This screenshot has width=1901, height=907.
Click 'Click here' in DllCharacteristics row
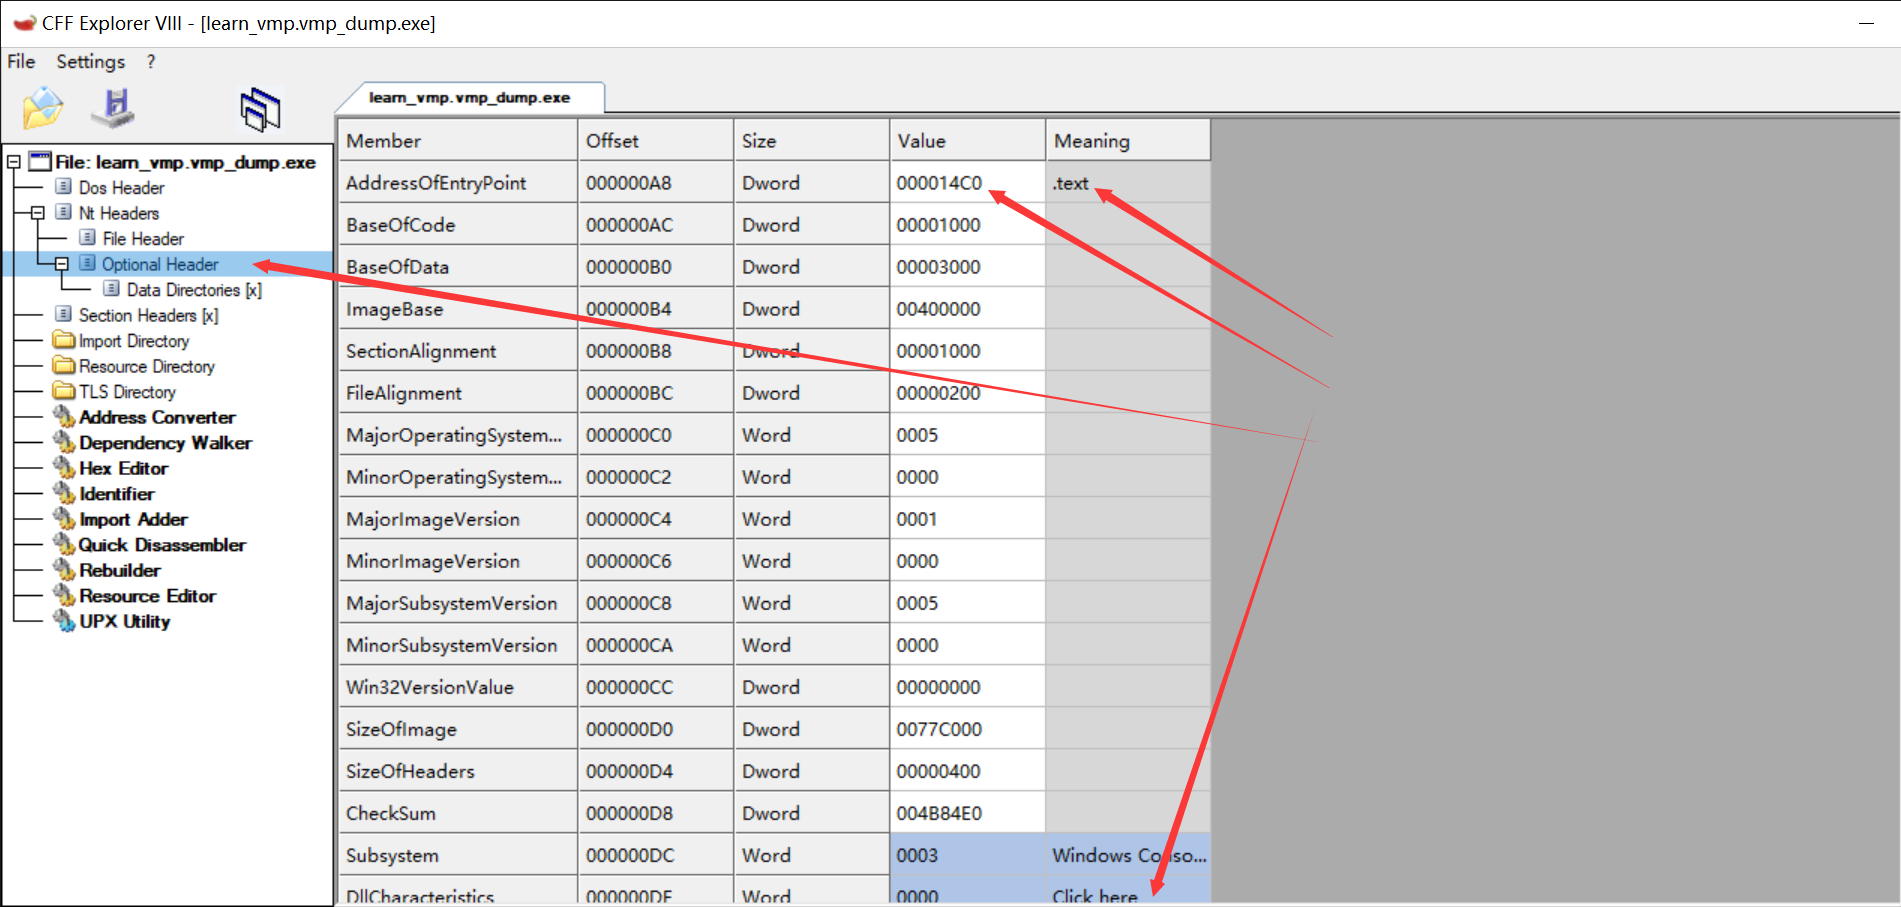click(1095, 897)
